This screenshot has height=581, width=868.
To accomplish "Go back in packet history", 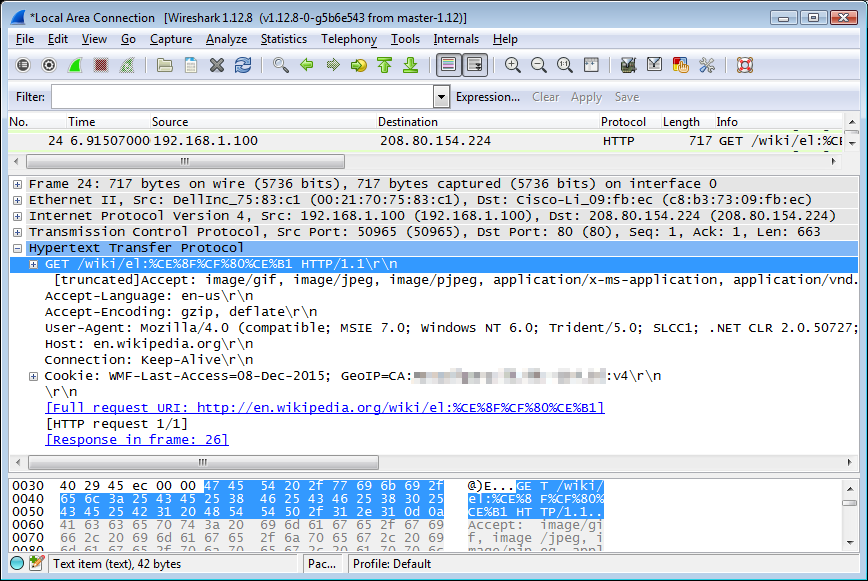I will tap(307, 65).
